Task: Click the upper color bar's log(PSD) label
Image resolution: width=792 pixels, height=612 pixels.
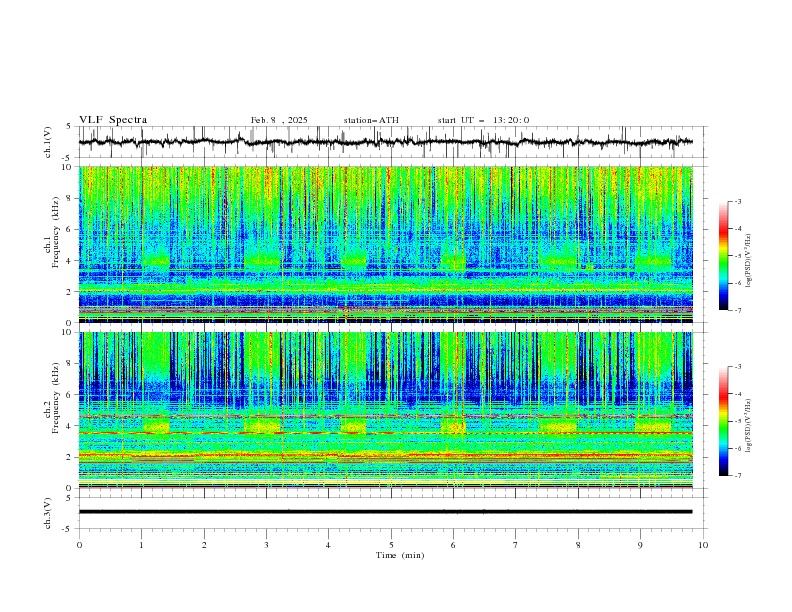Action: (748, 261)
